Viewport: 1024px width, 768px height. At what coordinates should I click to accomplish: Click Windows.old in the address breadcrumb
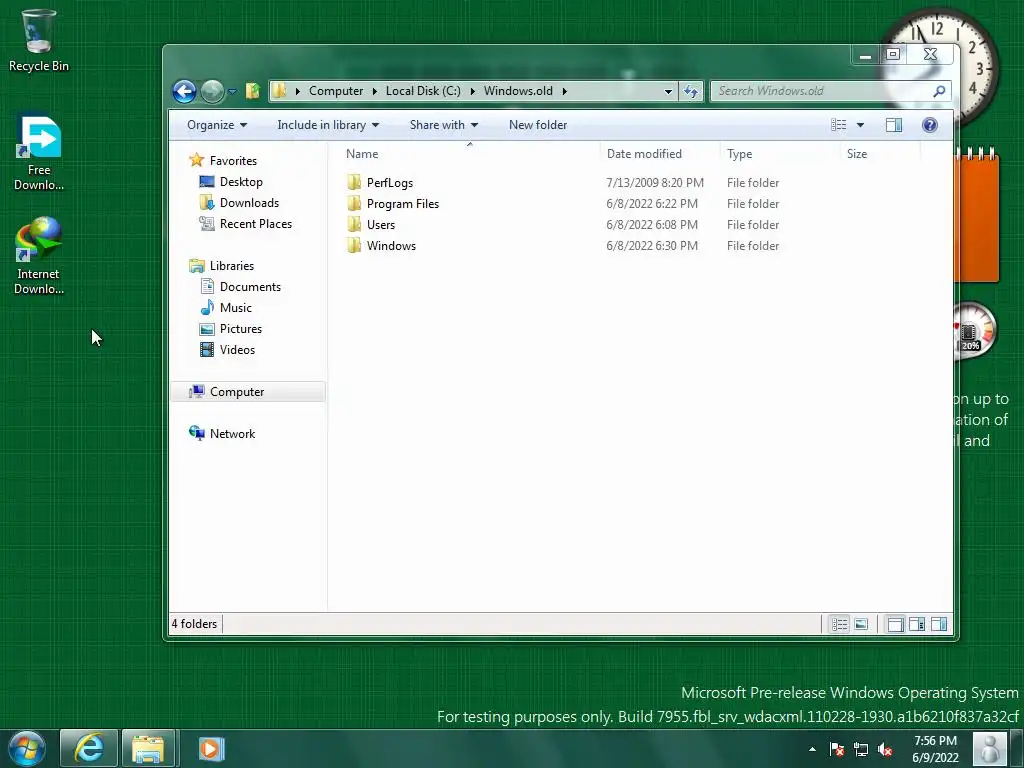click(518, 91)
